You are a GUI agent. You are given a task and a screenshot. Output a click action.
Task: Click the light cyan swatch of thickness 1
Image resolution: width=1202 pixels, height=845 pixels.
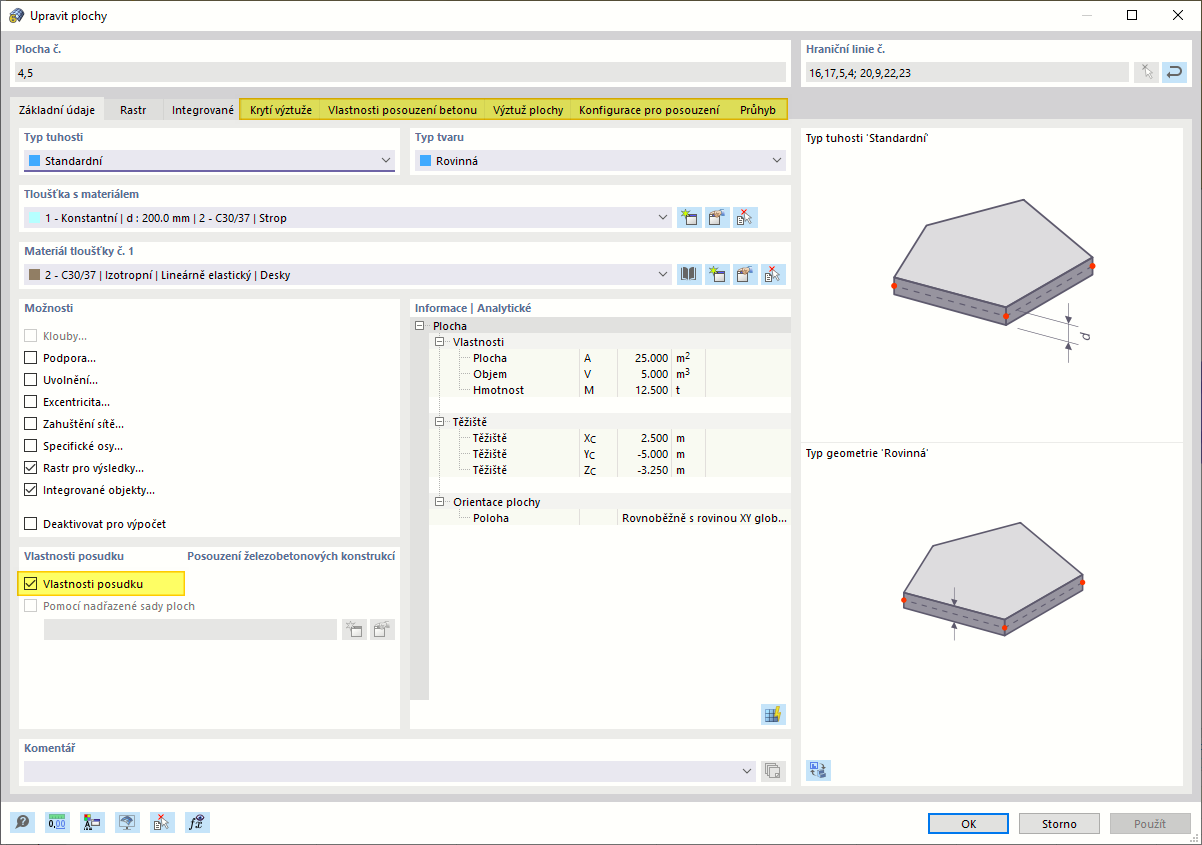pyautogui.click(x=35, y=217)
